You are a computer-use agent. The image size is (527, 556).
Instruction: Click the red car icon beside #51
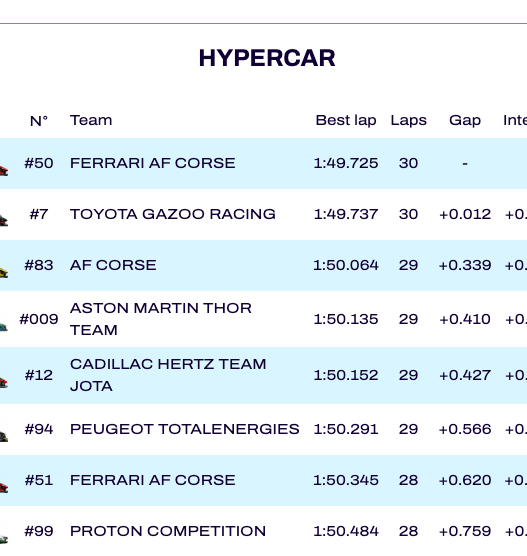(x=4, y=487)
